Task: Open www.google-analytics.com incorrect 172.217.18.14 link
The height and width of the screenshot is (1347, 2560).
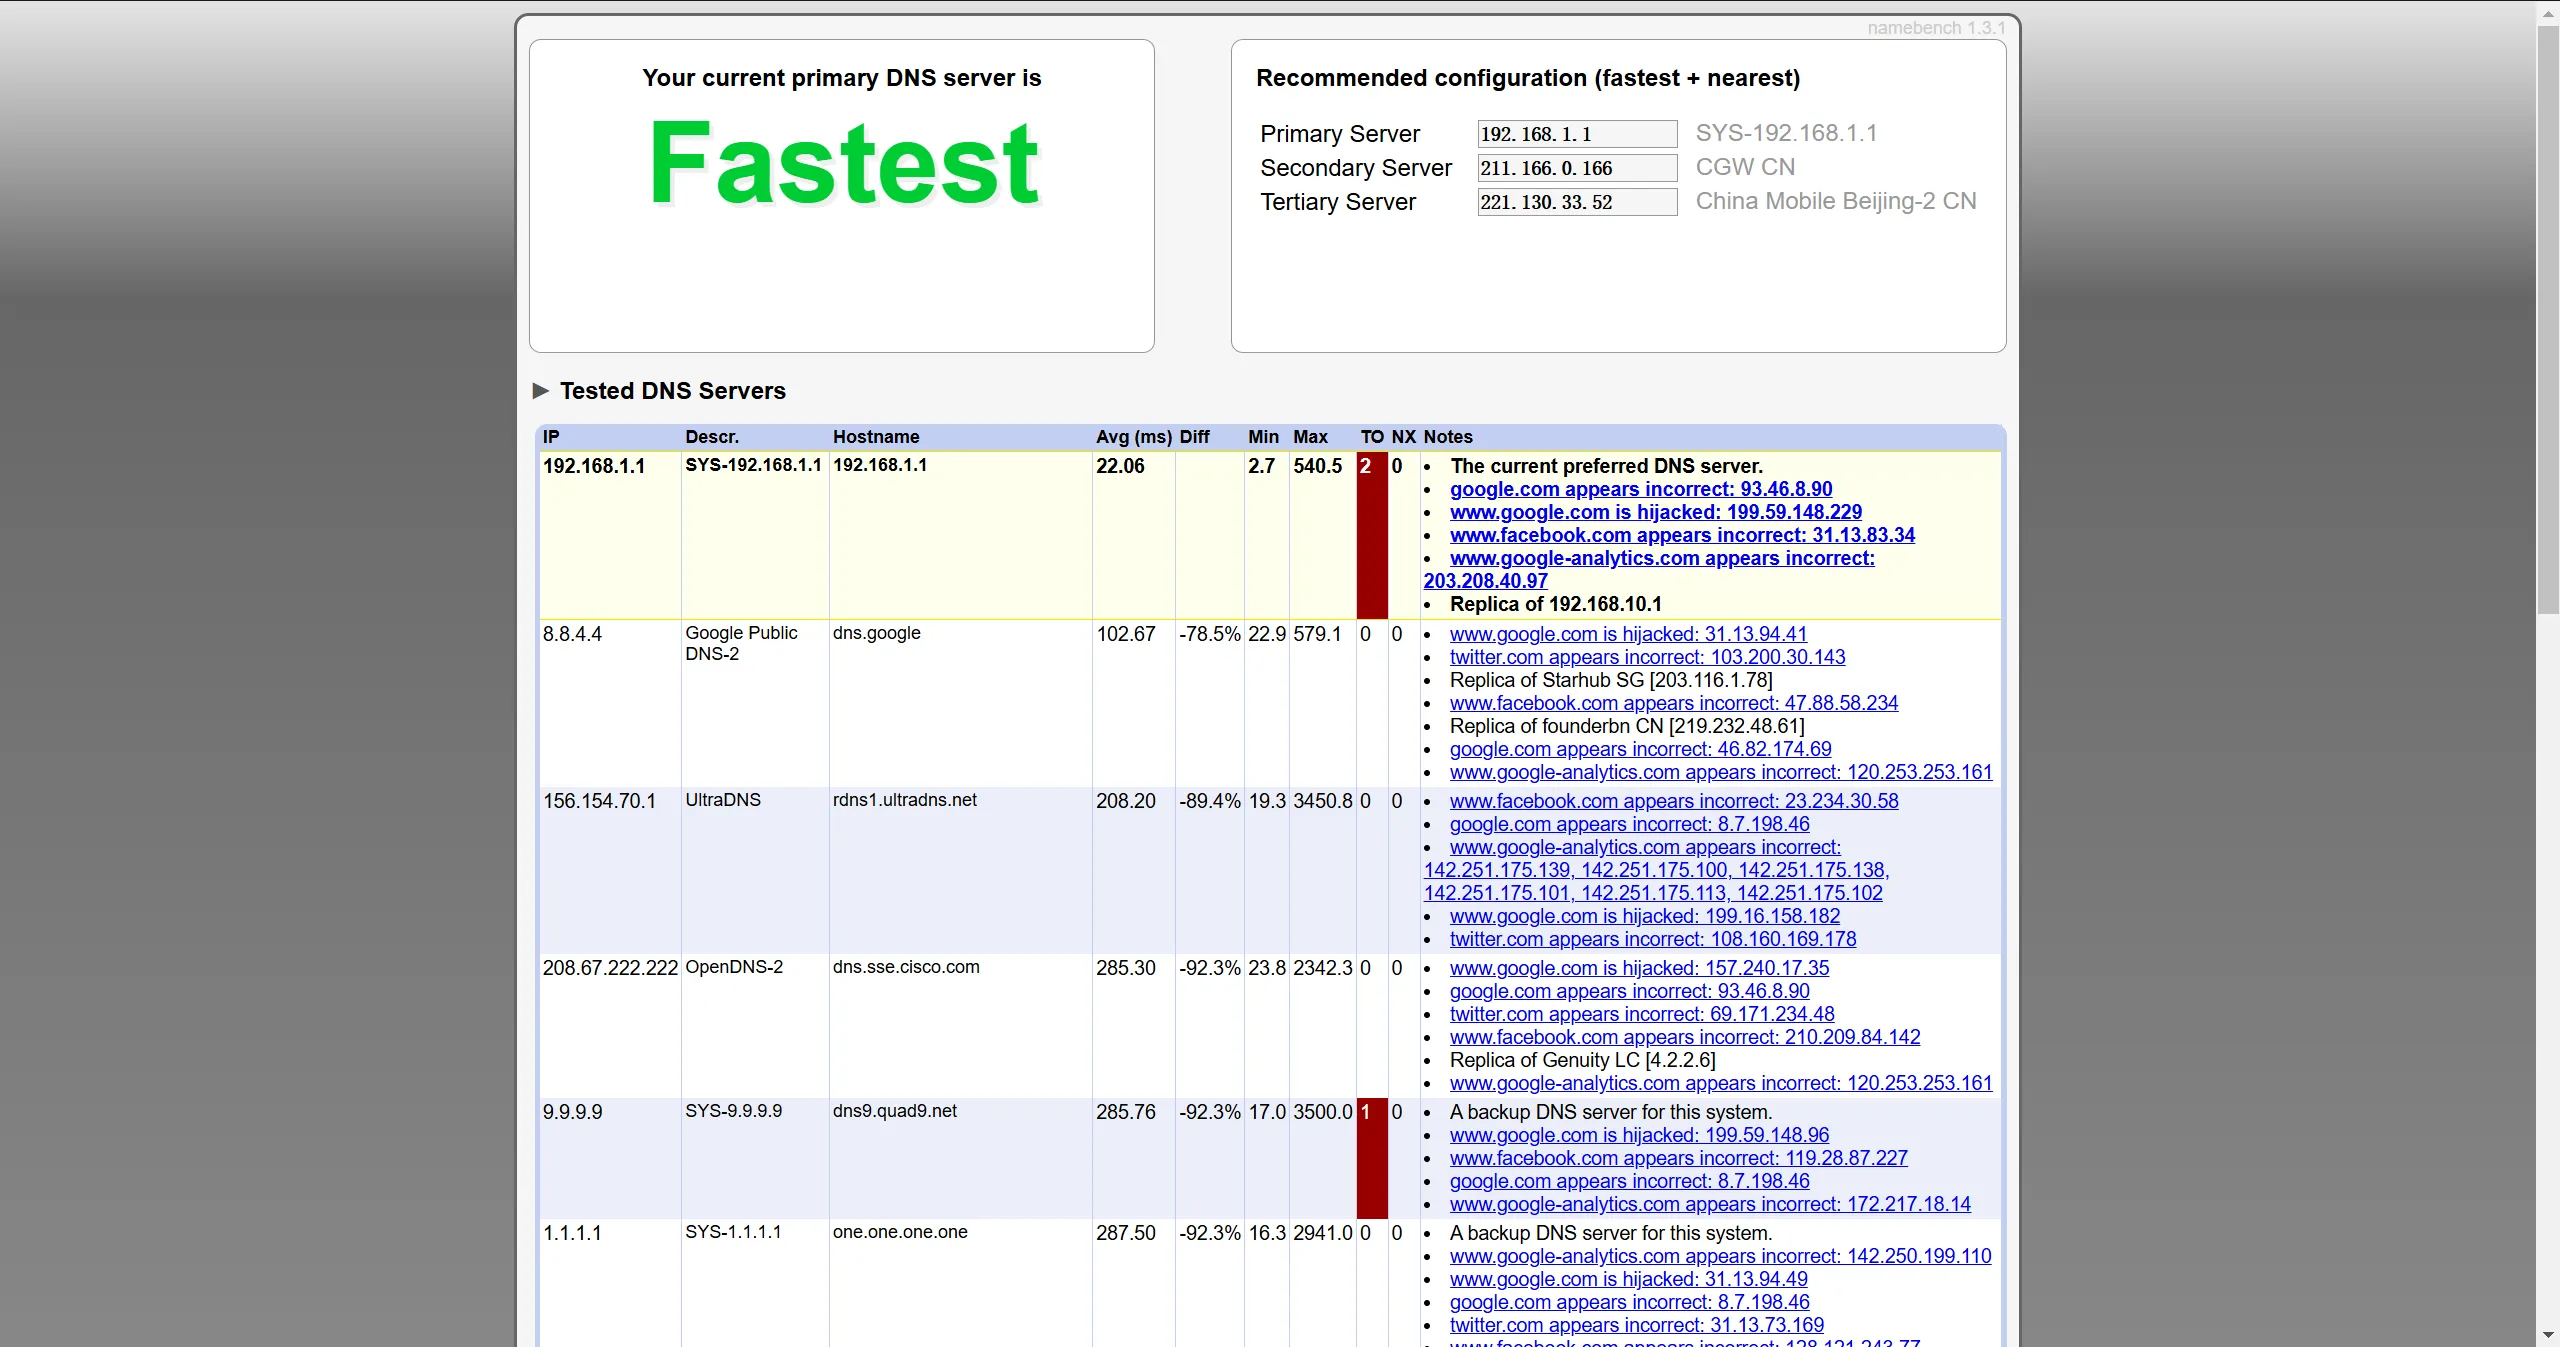Action: [x=1710, y=1204]
